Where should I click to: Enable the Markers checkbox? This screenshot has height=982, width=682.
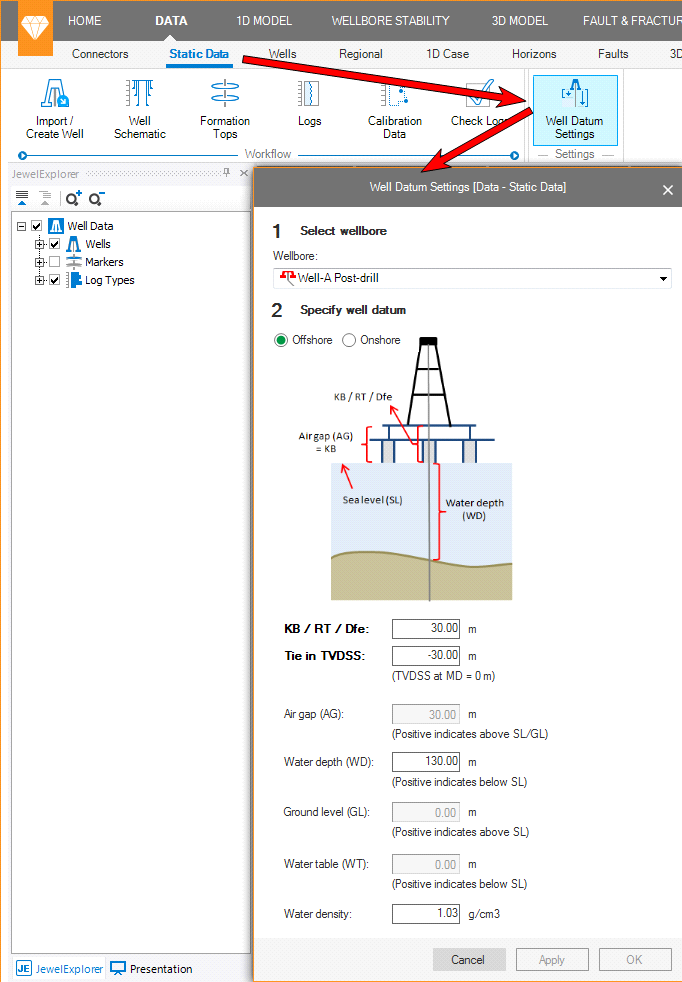pyautogui.click(x=55, y=262)
